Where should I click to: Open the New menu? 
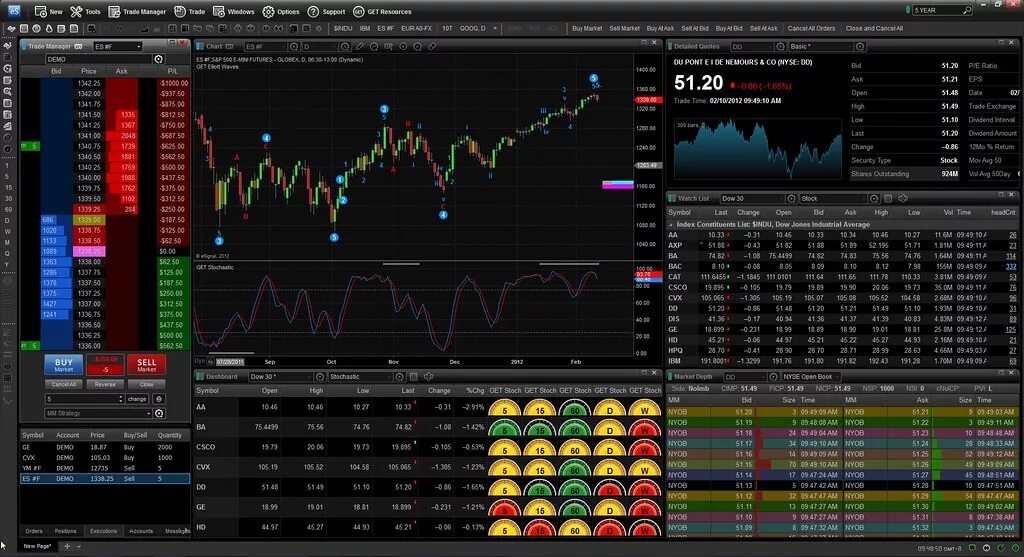[x=48, y=11]
